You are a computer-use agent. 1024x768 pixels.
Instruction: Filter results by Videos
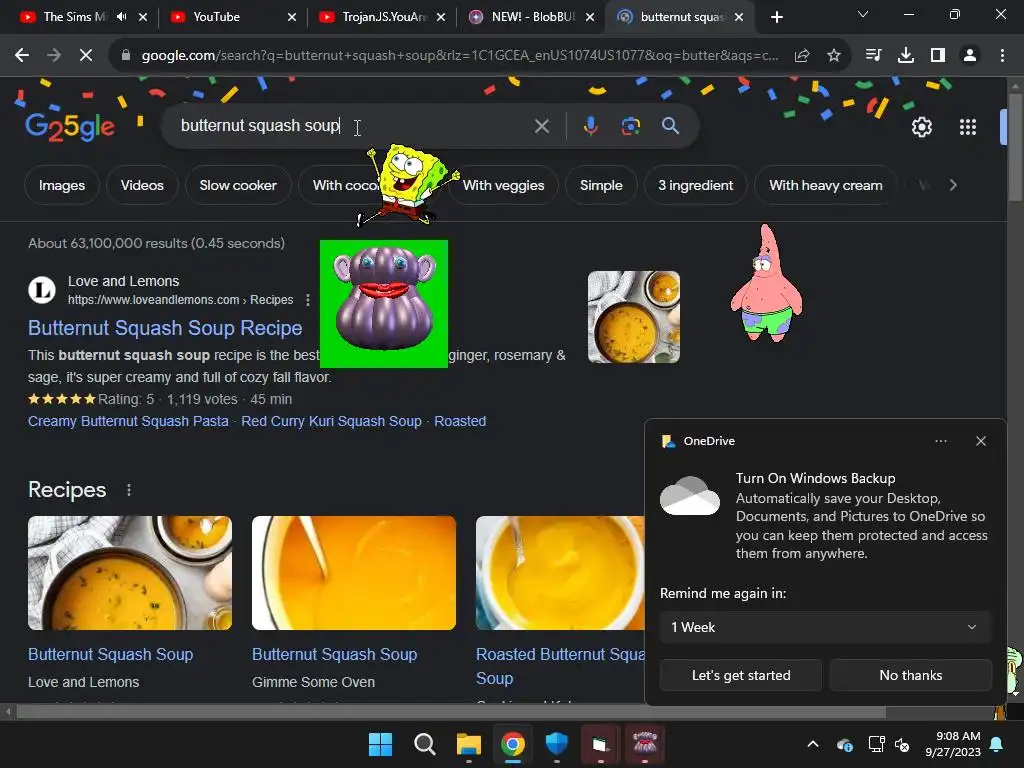pyautogui.click(x=142, y=185)
